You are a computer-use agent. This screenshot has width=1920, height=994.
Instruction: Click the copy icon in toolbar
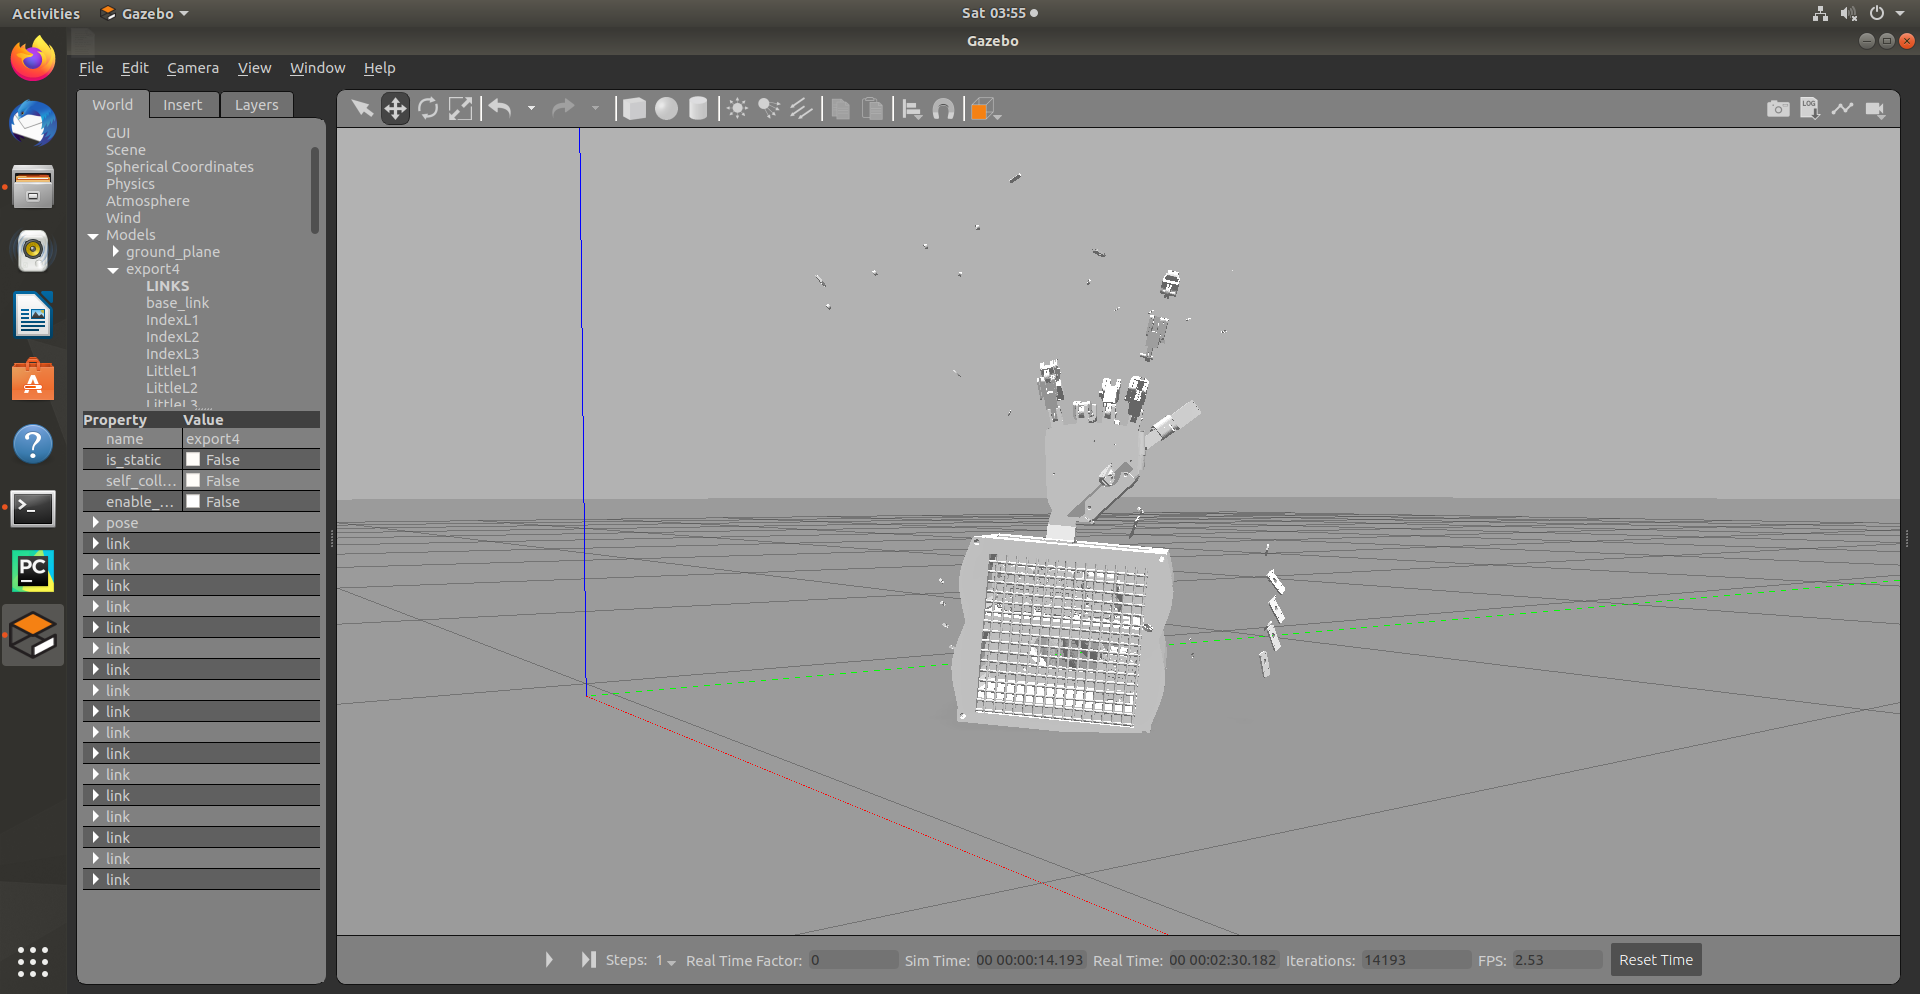click(x=841, y=108)
